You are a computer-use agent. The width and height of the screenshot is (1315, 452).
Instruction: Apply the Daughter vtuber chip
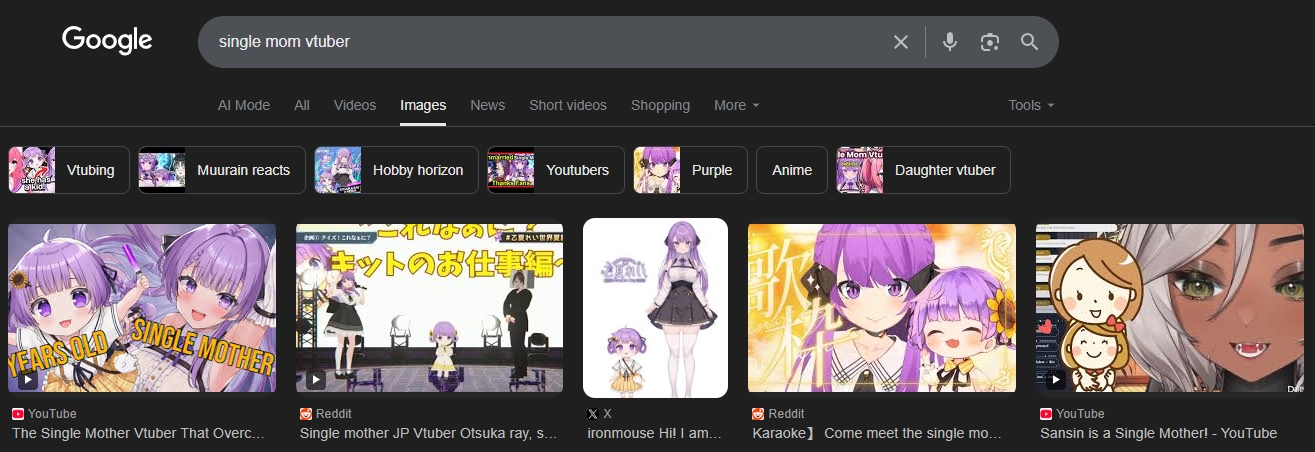point(923,170)
